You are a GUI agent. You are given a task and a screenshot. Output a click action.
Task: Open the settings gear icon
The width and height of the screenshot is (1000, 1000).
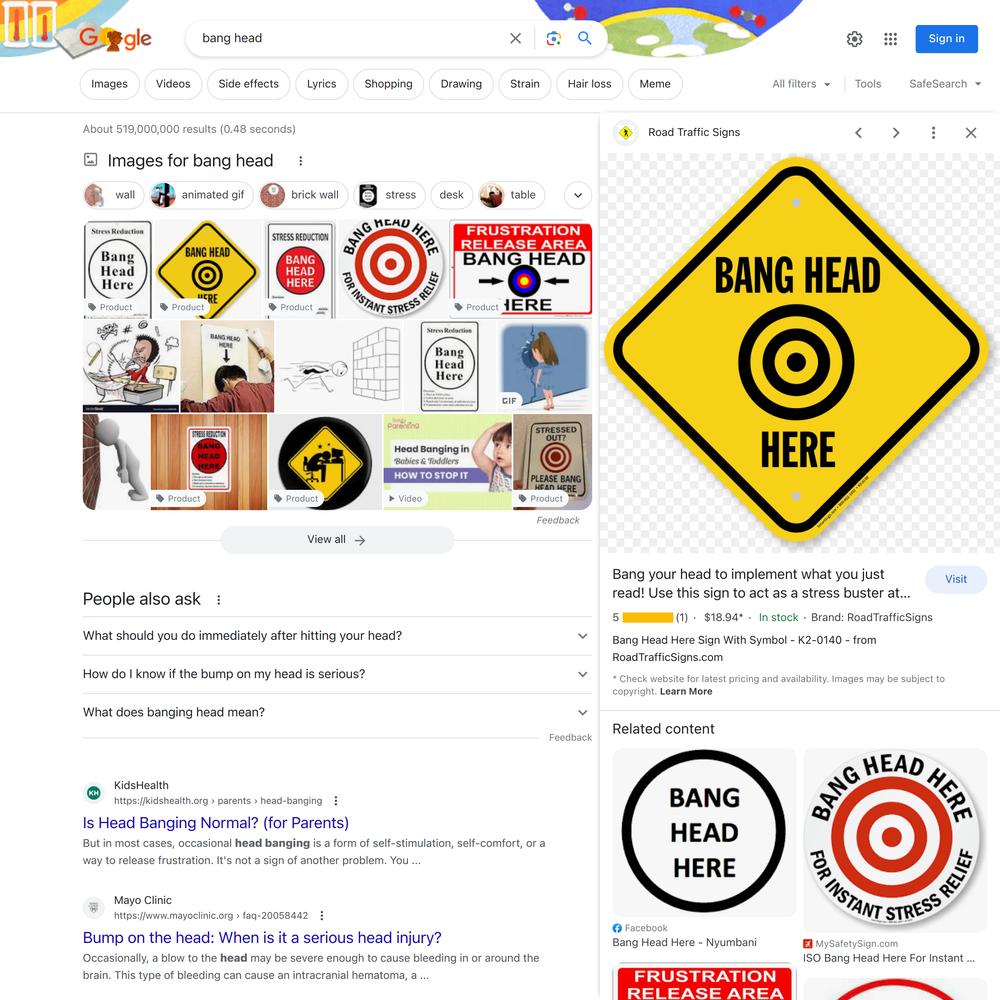click(x=855, y=39)
